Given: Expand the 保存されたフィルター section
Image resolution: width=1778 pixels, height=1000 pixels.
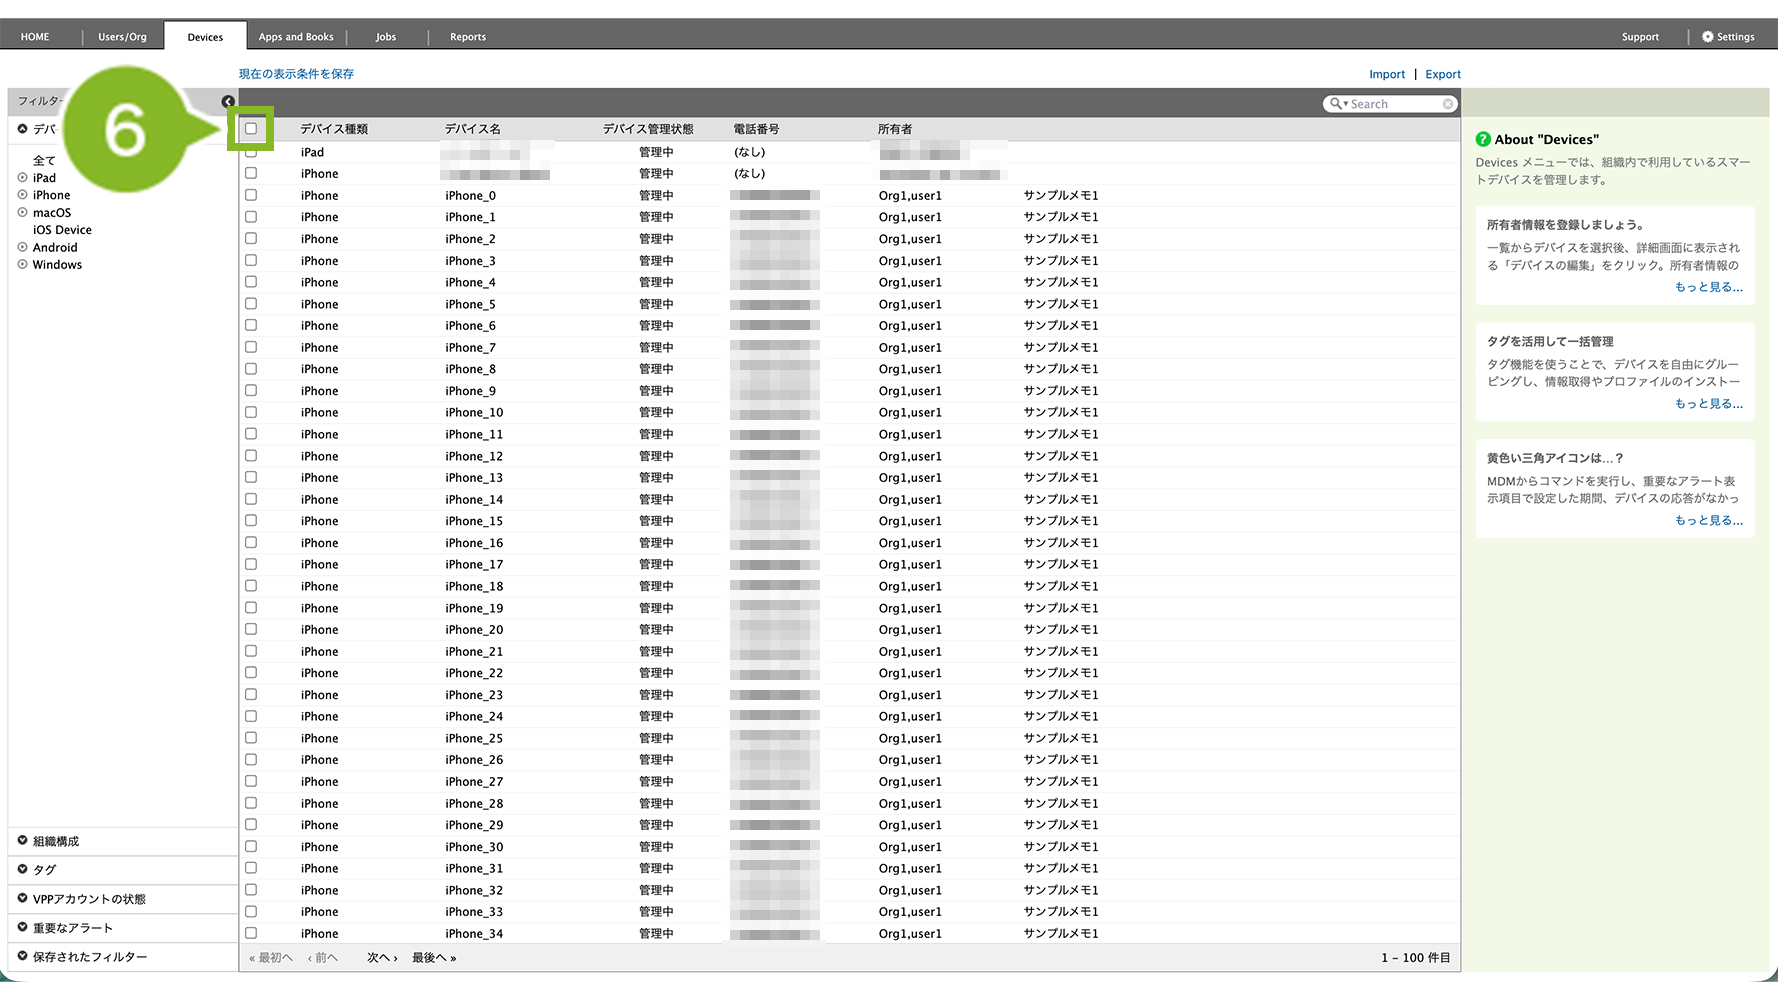Looking at the screenshot, I should (x=23, y=957).
